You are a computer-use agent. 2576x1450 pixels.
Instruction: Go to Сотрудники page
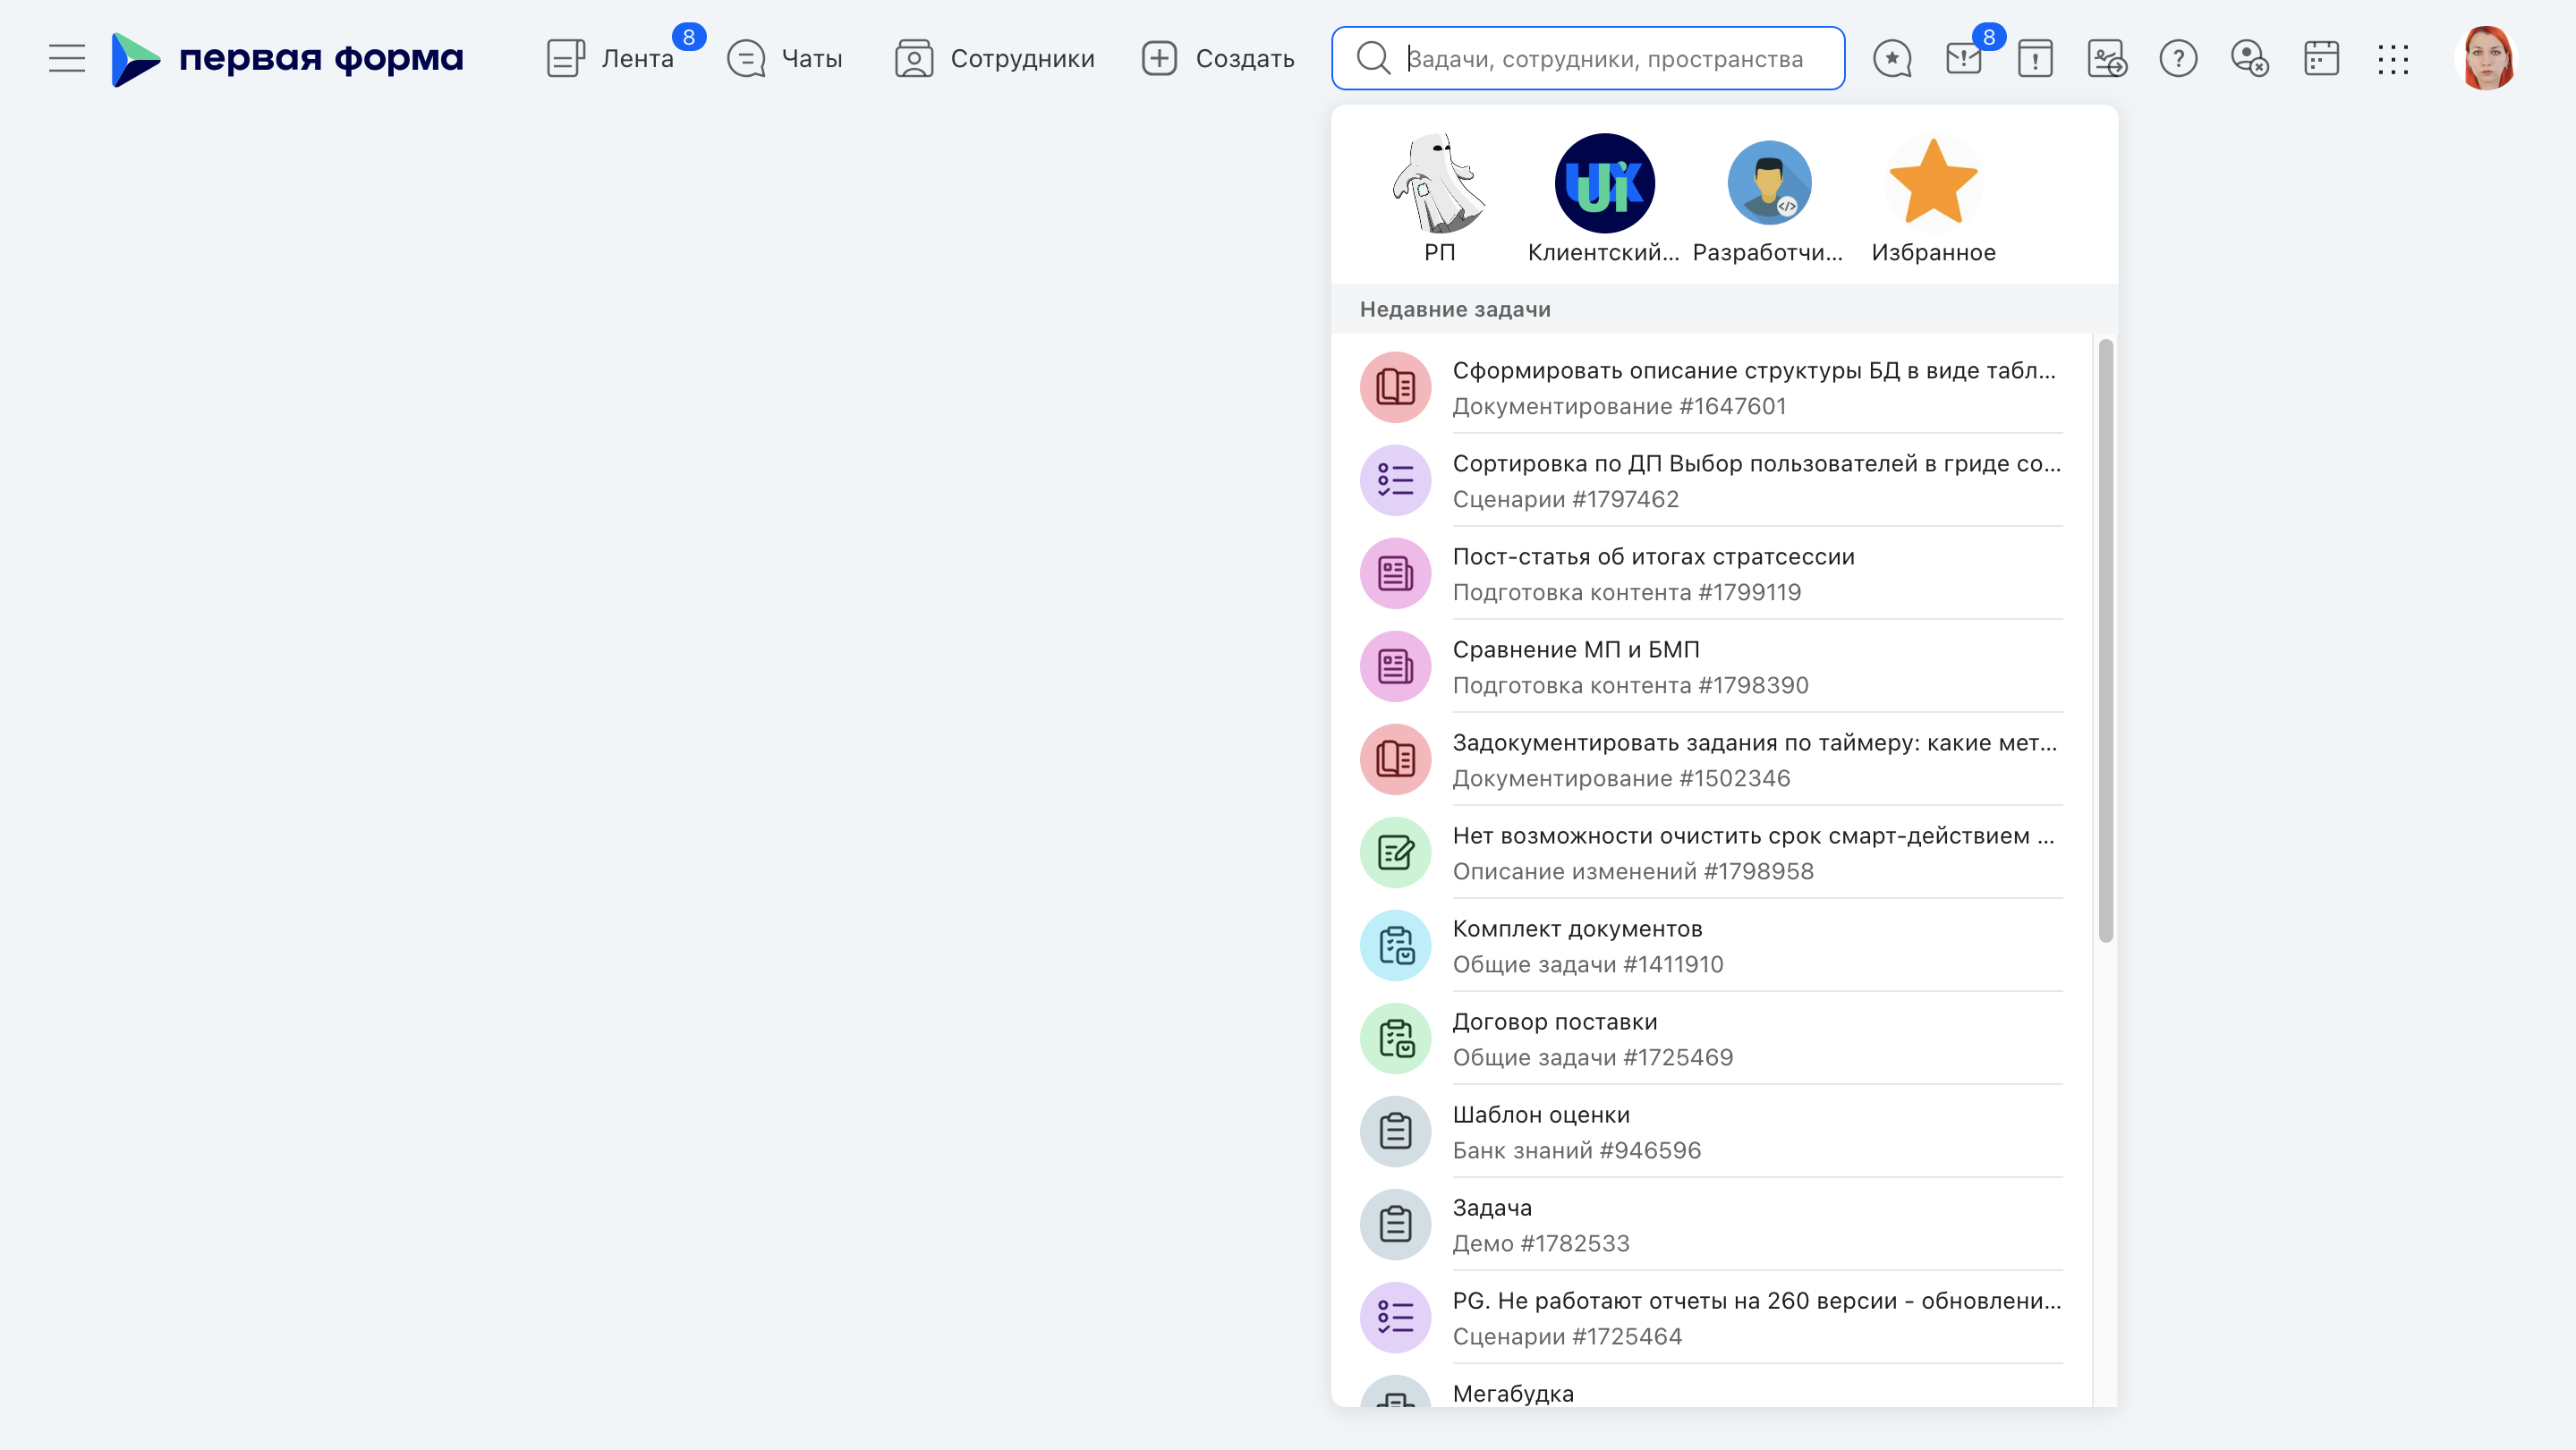[x=995, y=58]
